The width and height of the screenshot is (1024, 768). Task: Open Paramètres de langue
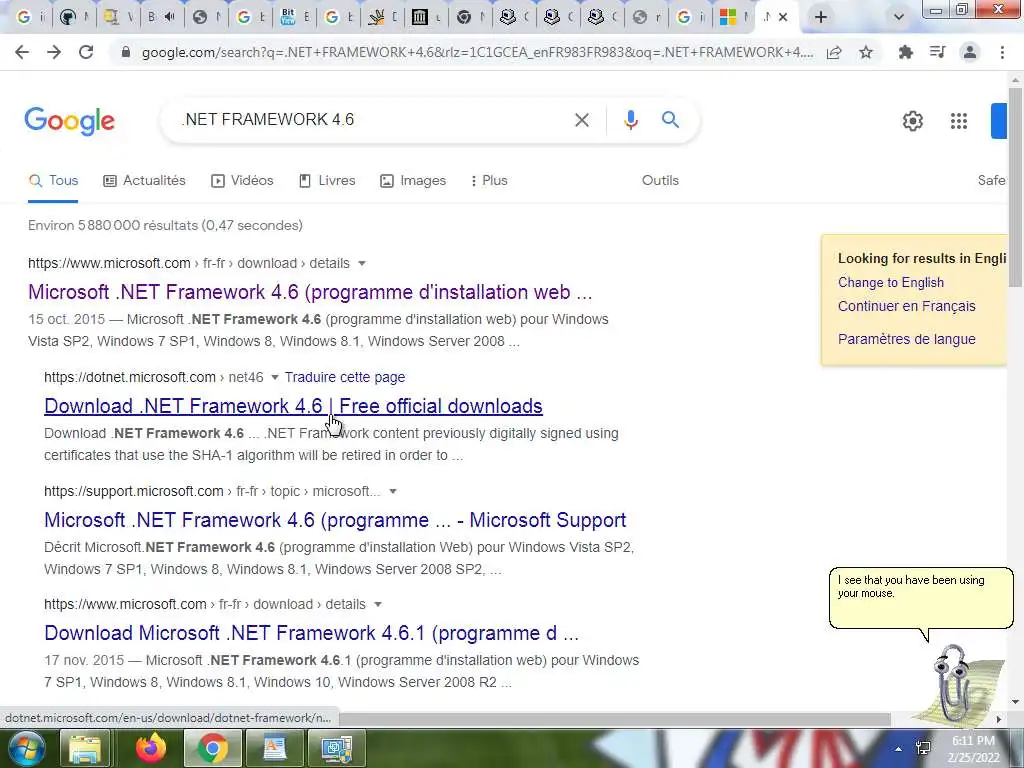(x=906, y=340)
